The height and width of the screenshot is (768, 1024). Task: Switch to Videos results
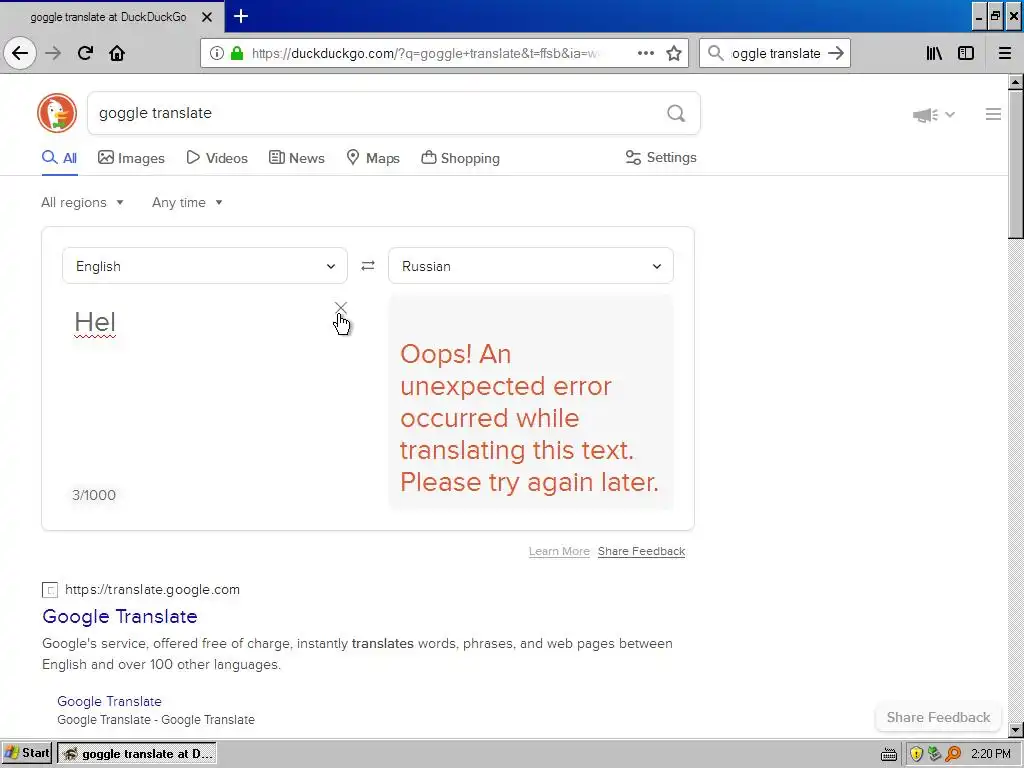217,158
